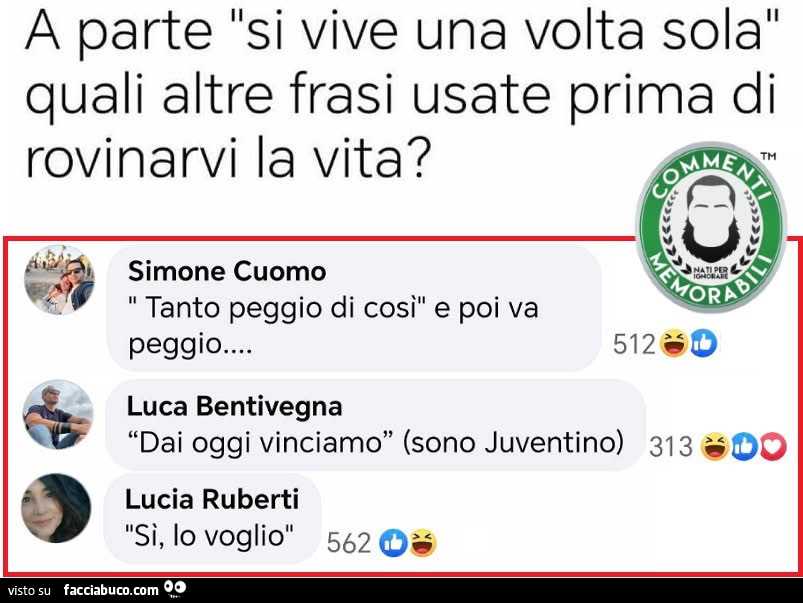Viewport: 803px width, 603px height.
Task: Open Luca Bentivegna's profile picture
Action: click(58, 414)
